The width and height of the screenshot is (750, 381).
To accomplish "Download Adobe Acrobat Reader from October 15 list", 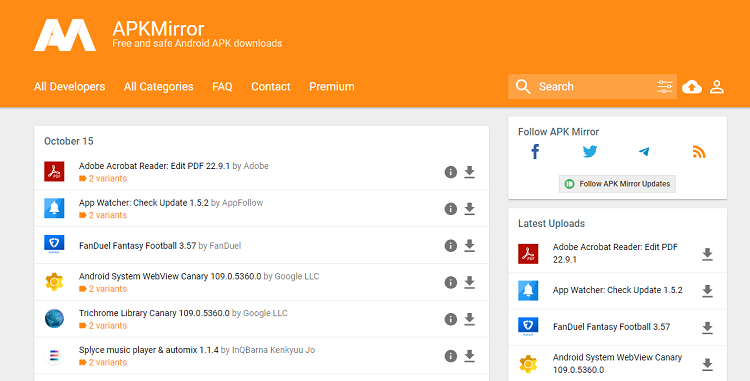I will coord(470,172).
